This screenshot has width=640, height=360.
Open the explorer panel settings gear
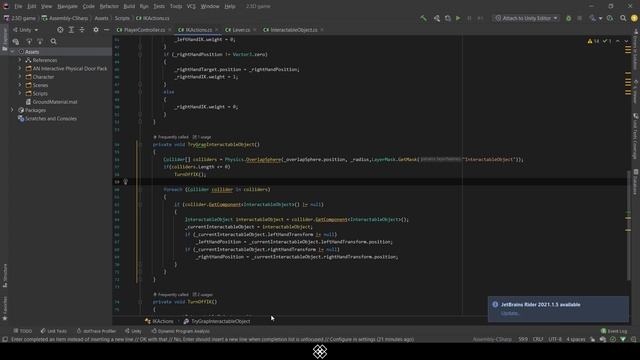coord(96,30)
